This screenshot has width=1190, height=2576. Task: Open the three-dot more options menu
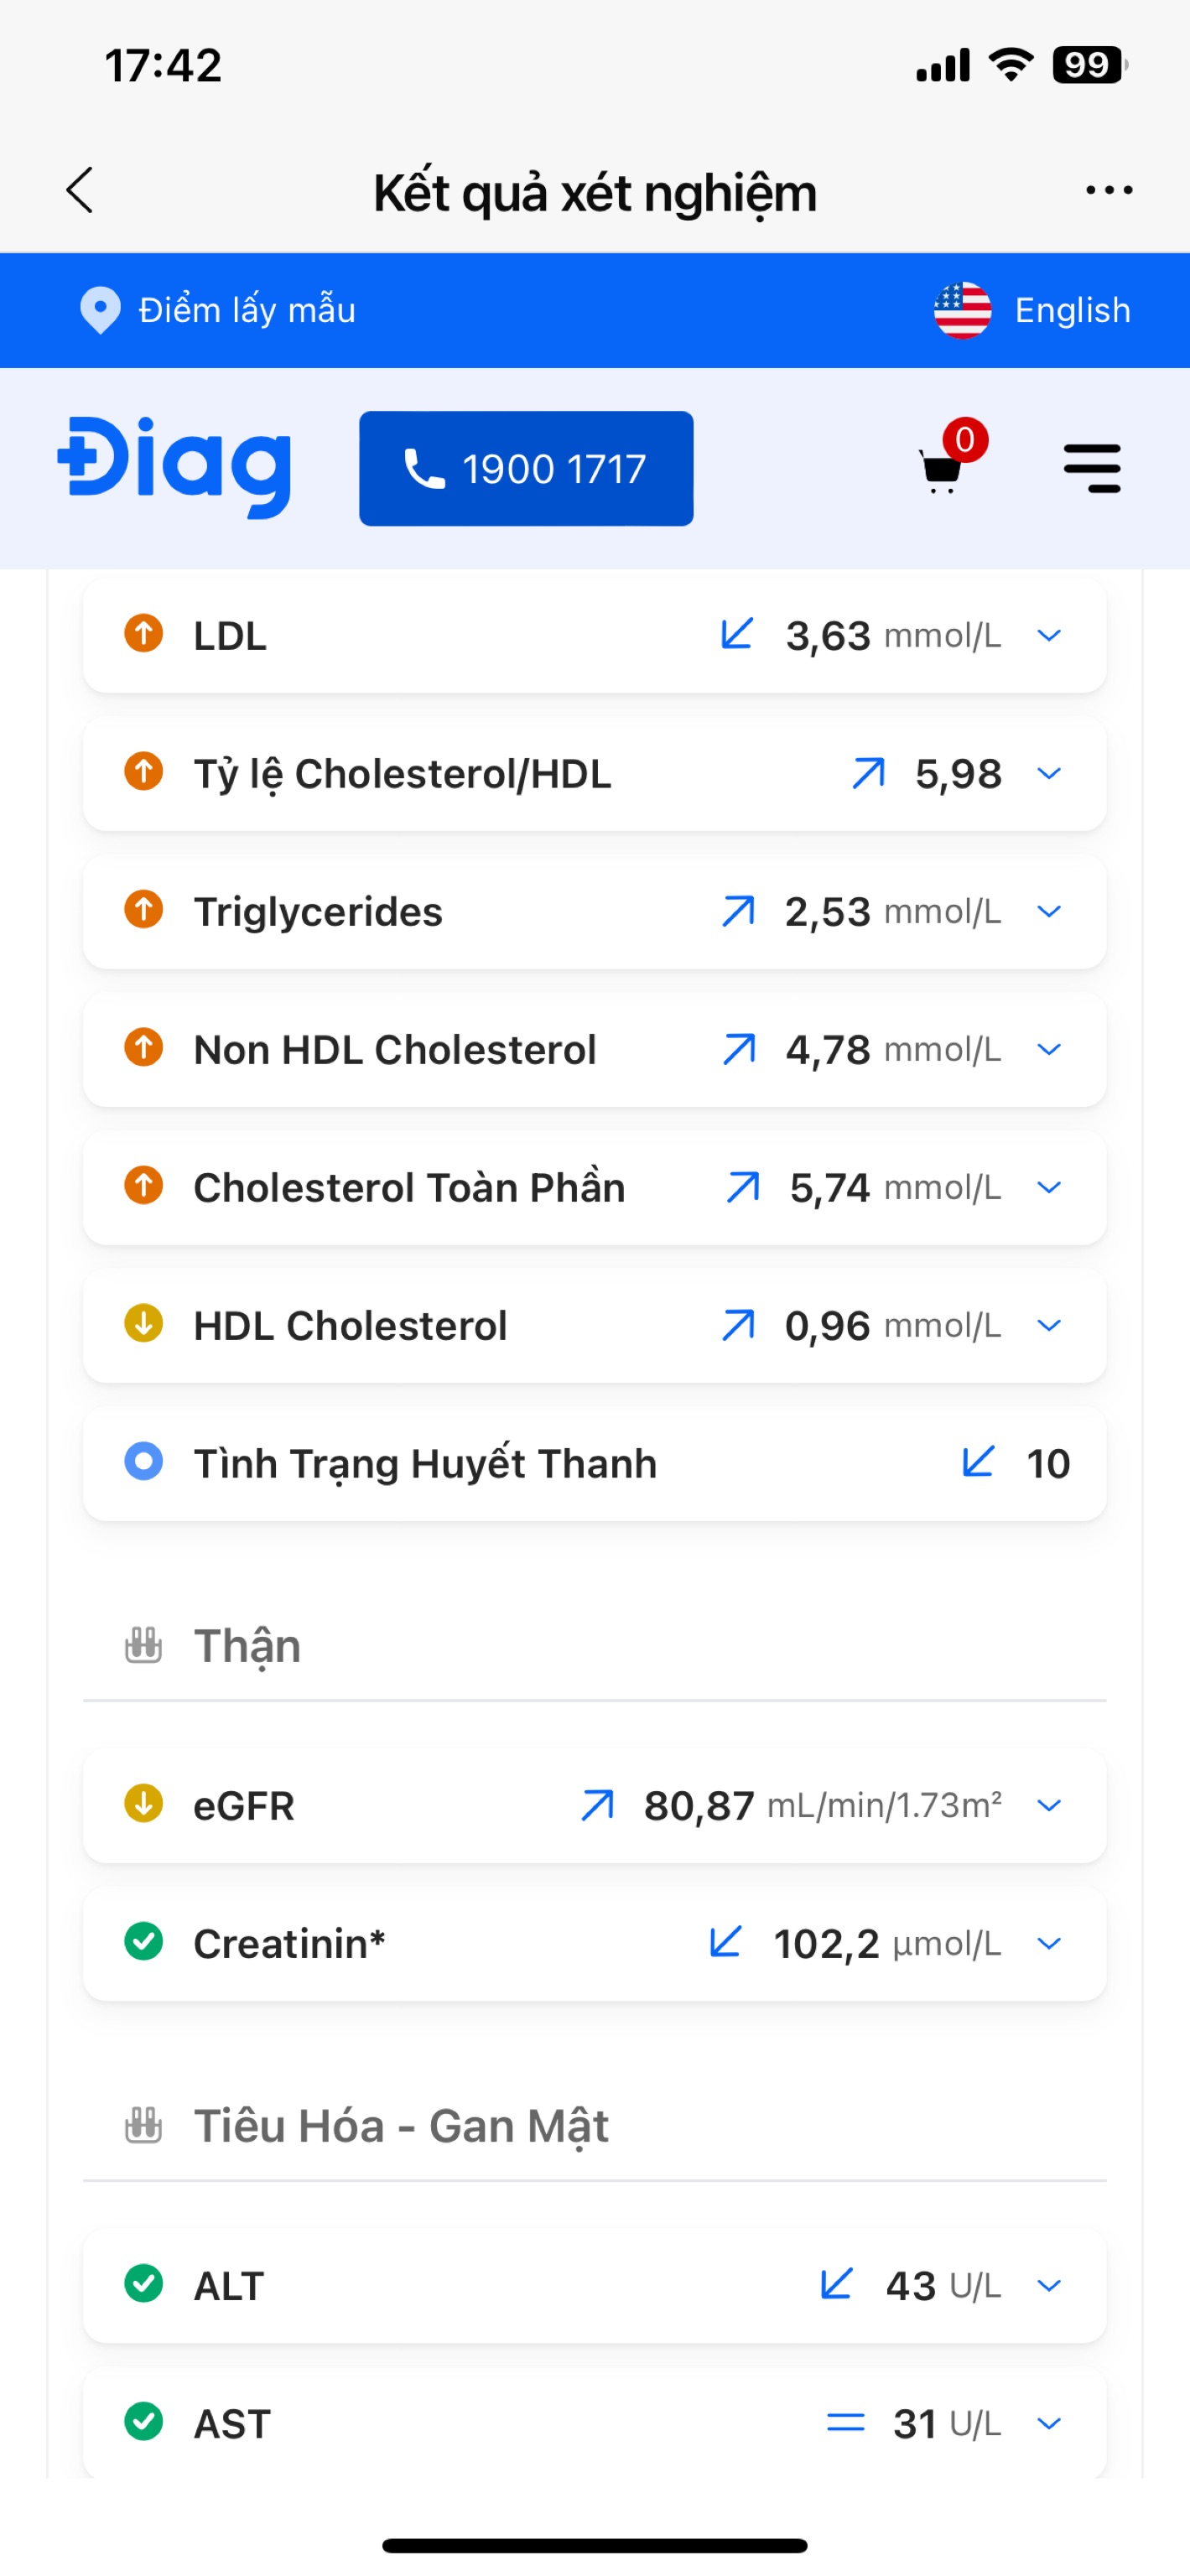[1109, 190]
